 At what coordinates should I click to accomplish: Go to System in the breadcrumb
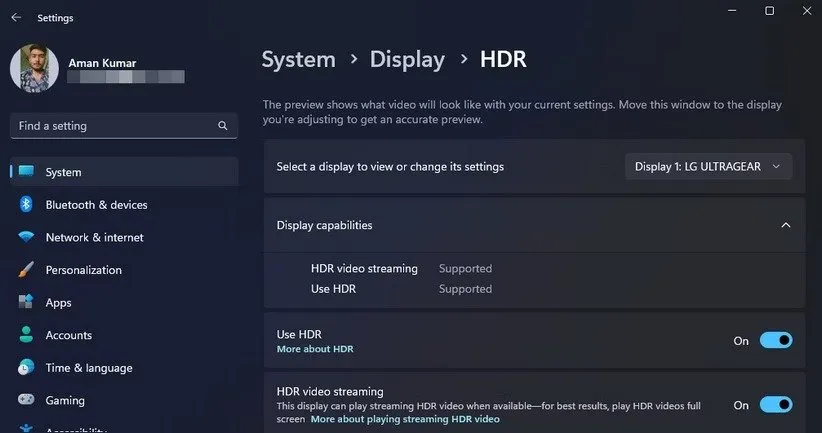[298, 60]
